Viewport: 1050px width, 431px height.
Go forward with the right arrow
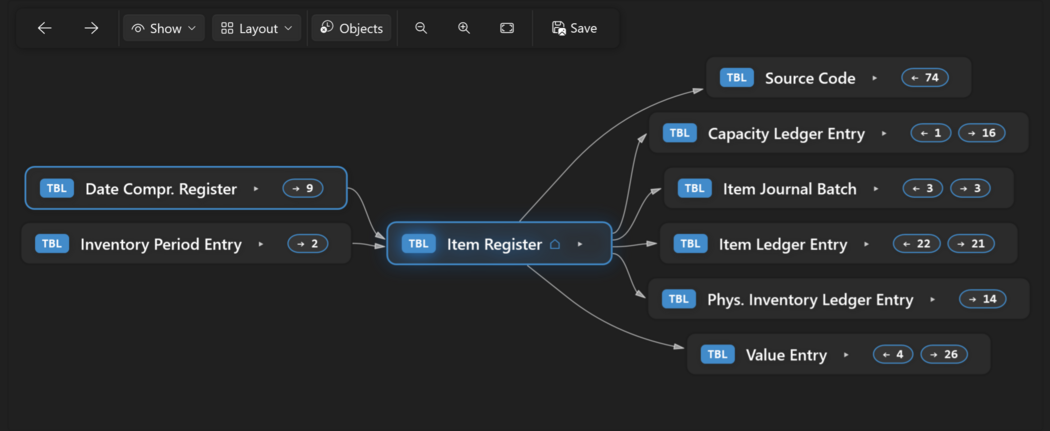[91, 28]
